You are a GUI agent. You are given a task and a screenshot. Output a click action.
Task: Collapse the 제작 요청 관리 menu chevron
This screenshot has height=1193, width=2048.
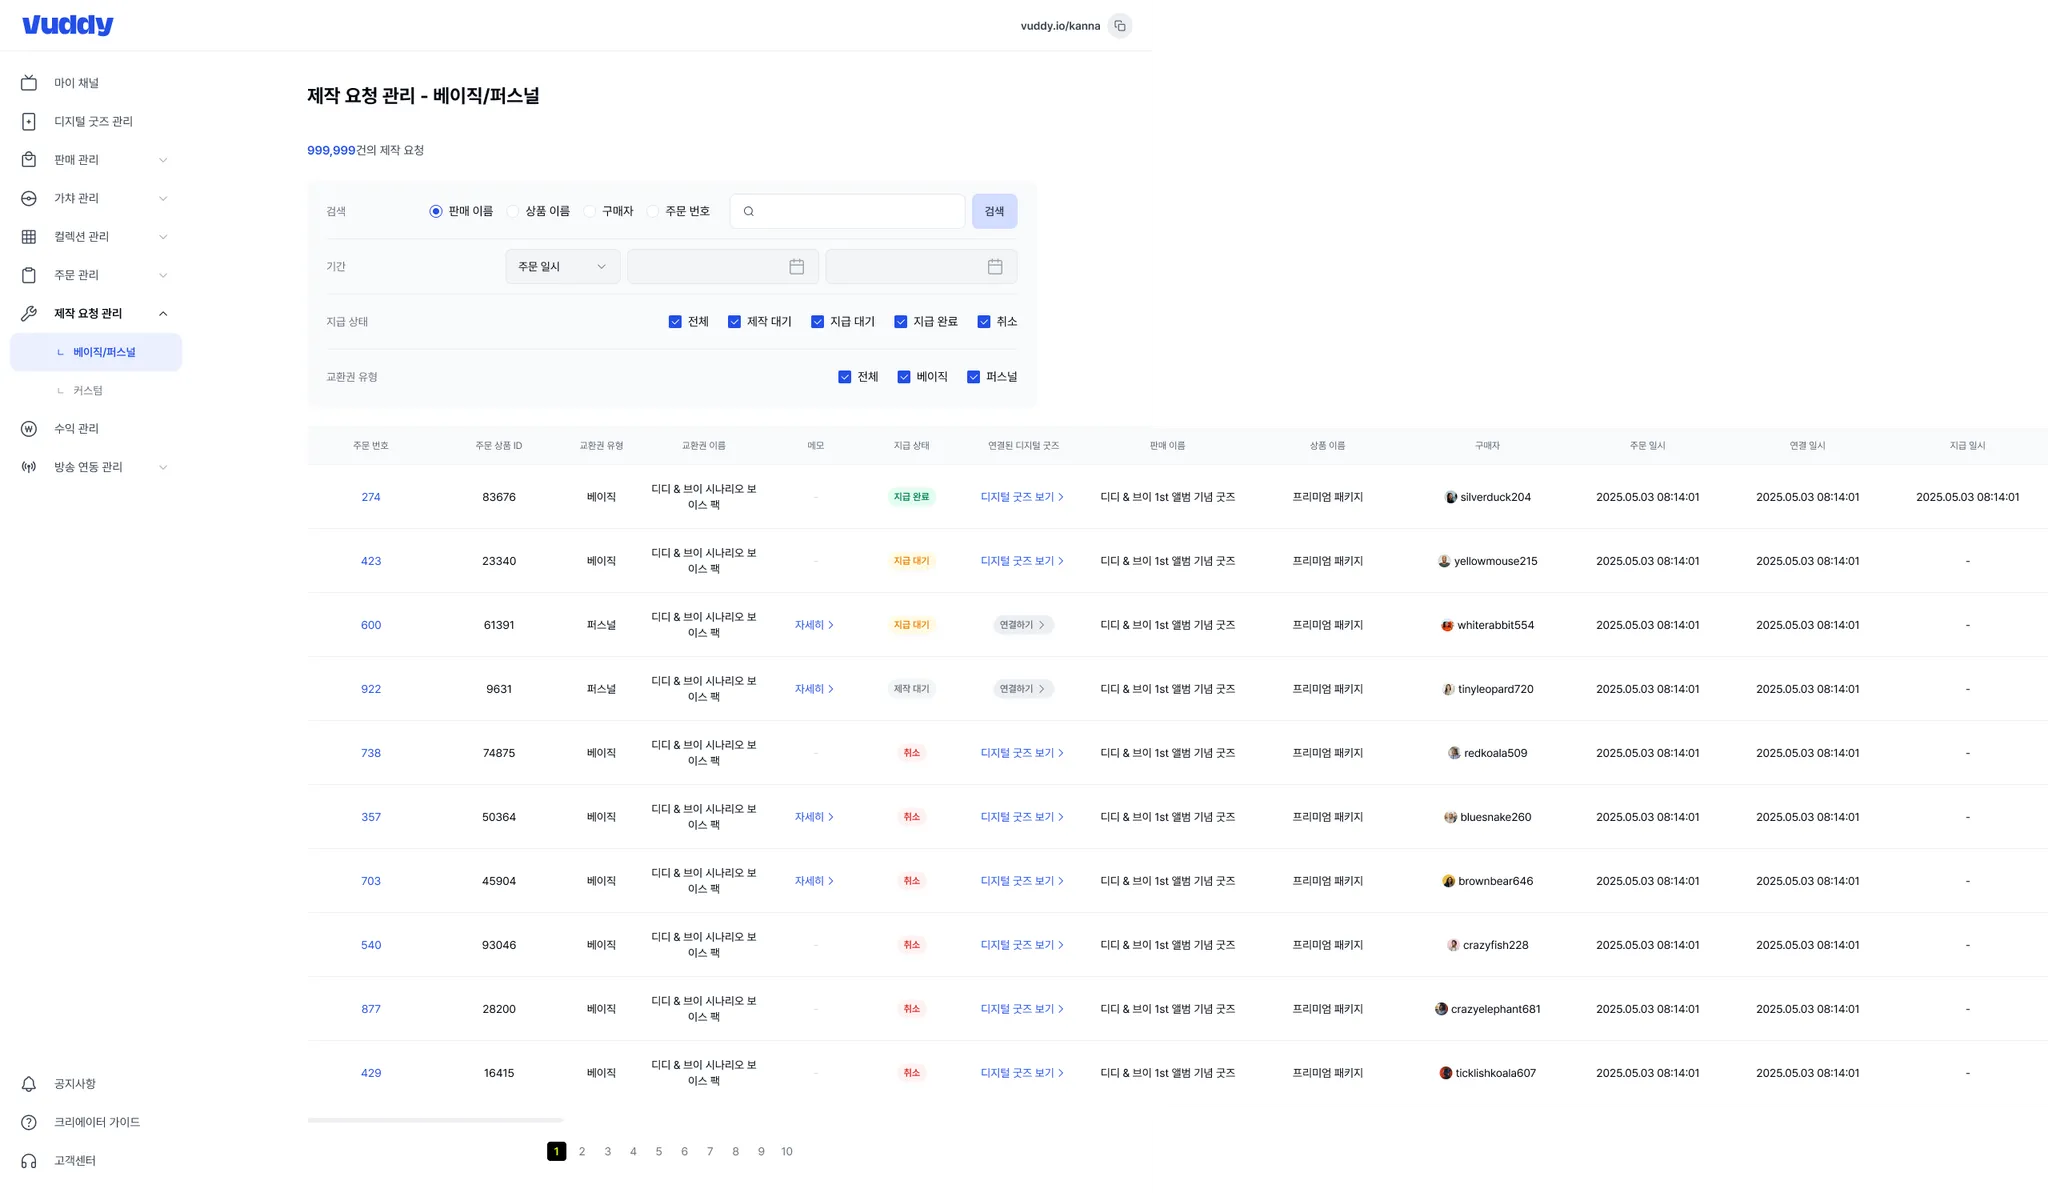pos(163,313)
